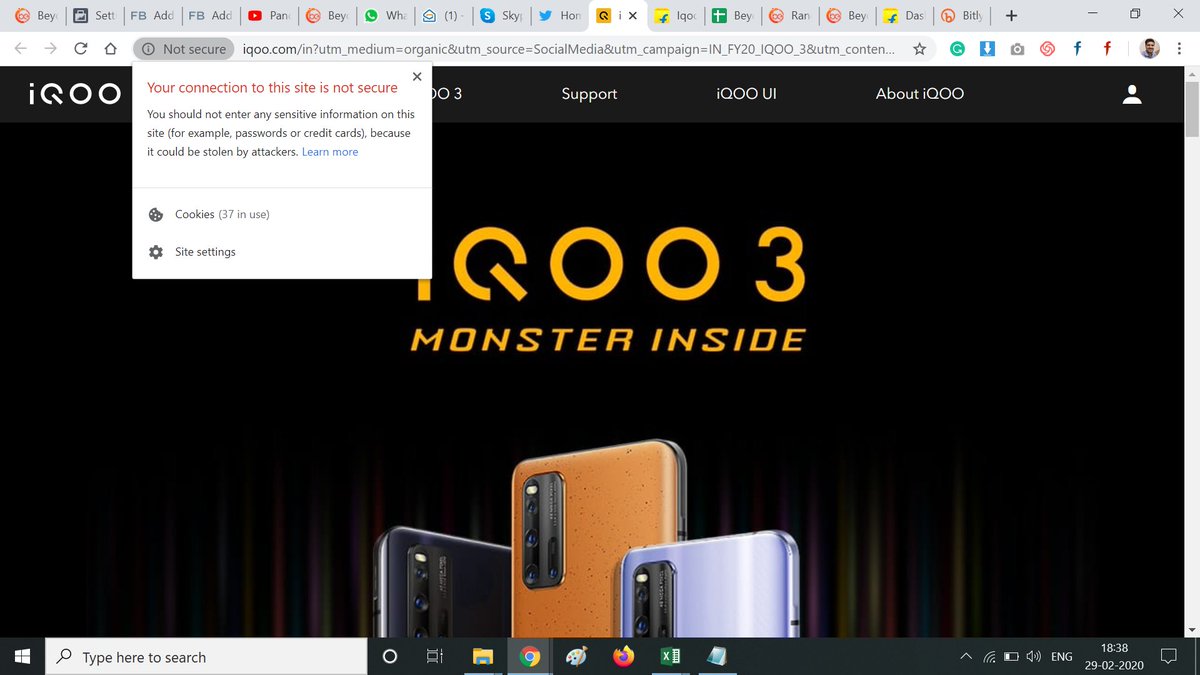Click the forward navigation arrow
The image size is (1200, 675).
pos(51,48)
